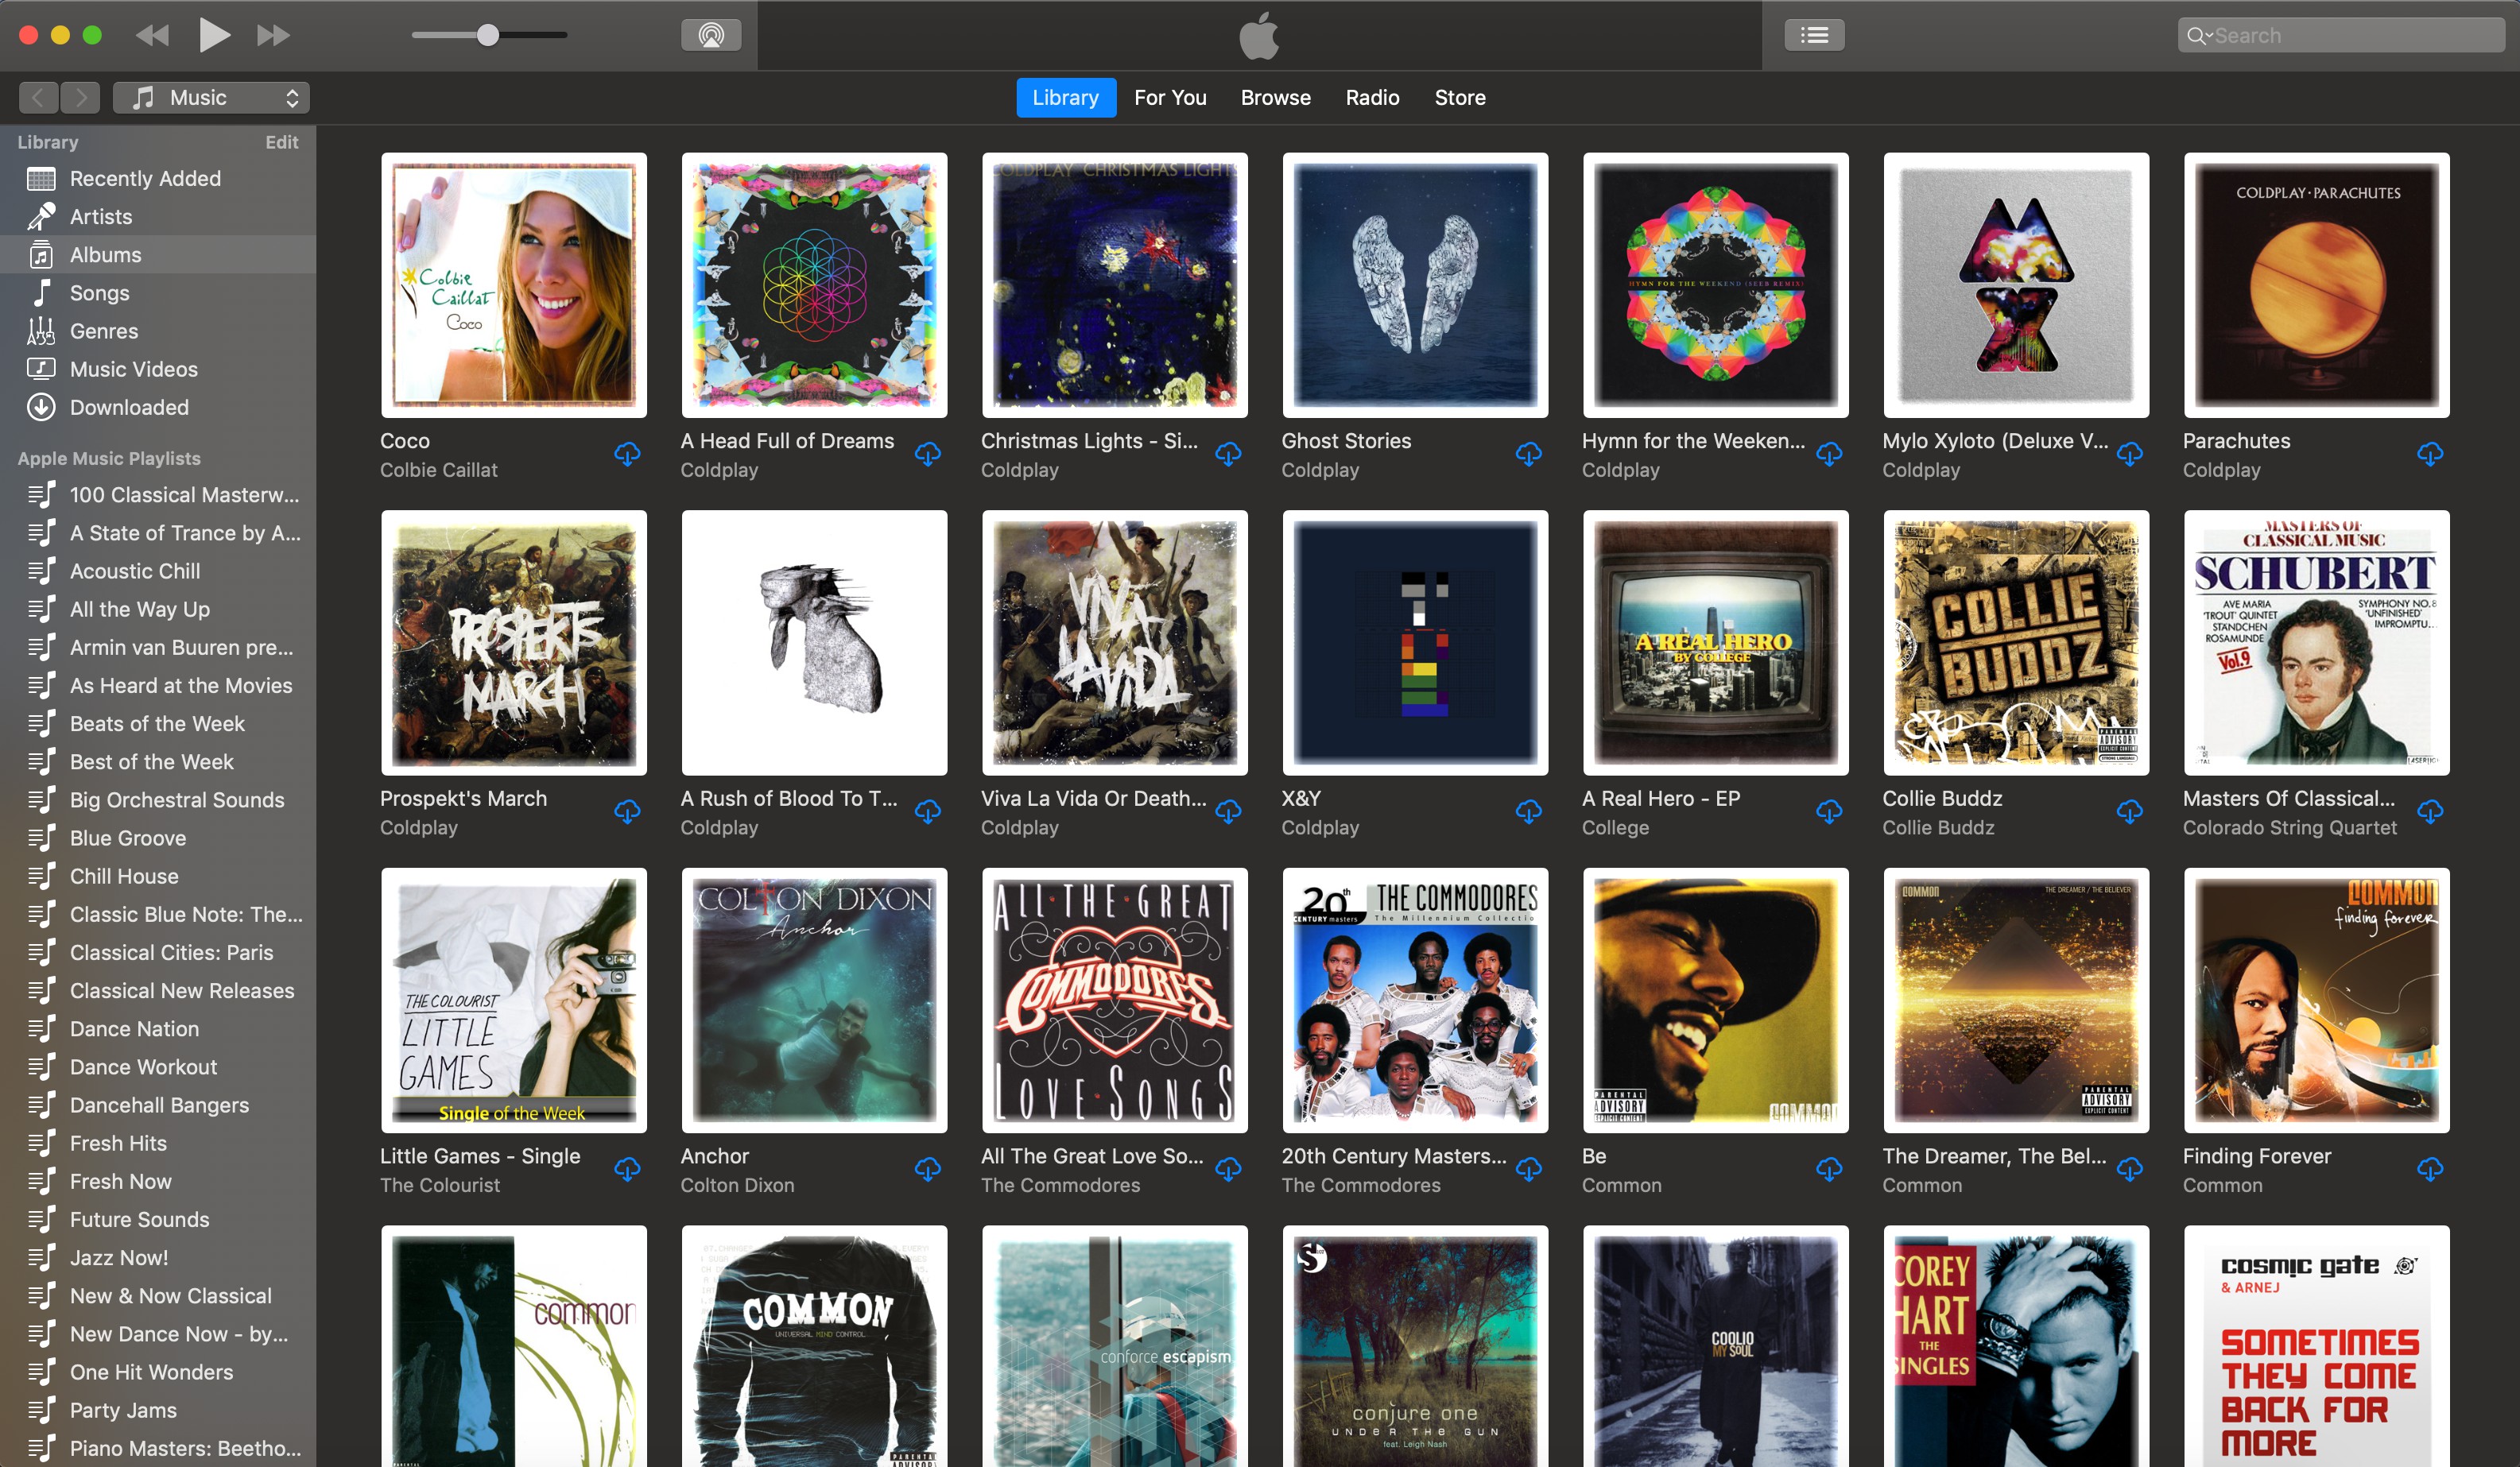Download X&Y via cloud icon
The width and height of the screenshot is (2520, 1467).
[x=1528, y=811]
